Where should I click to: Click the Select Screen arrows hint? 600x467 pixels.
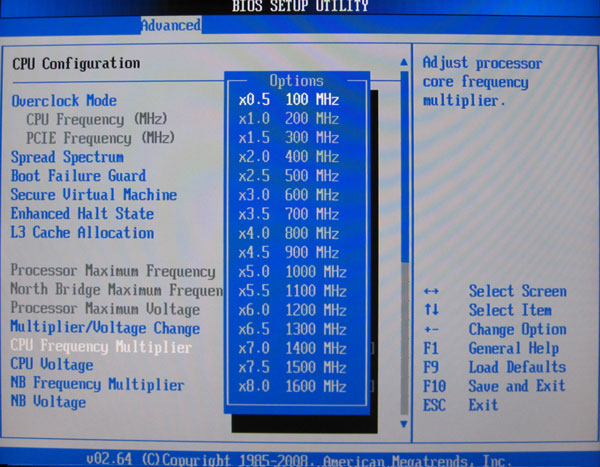click(495, 291)
